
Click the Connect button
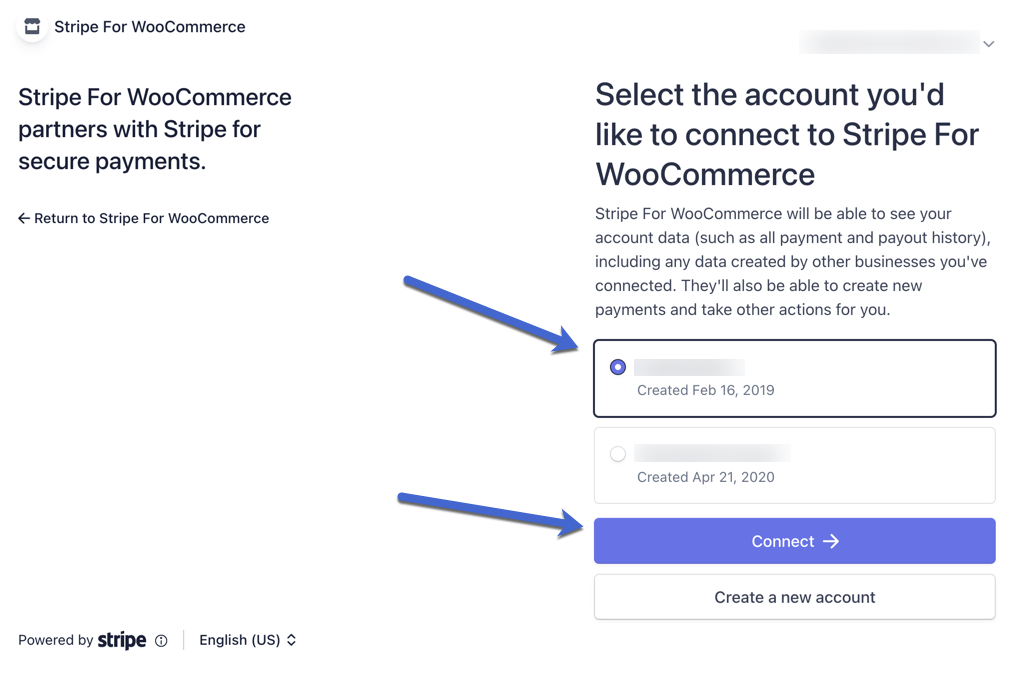click(x=794, y=541)
